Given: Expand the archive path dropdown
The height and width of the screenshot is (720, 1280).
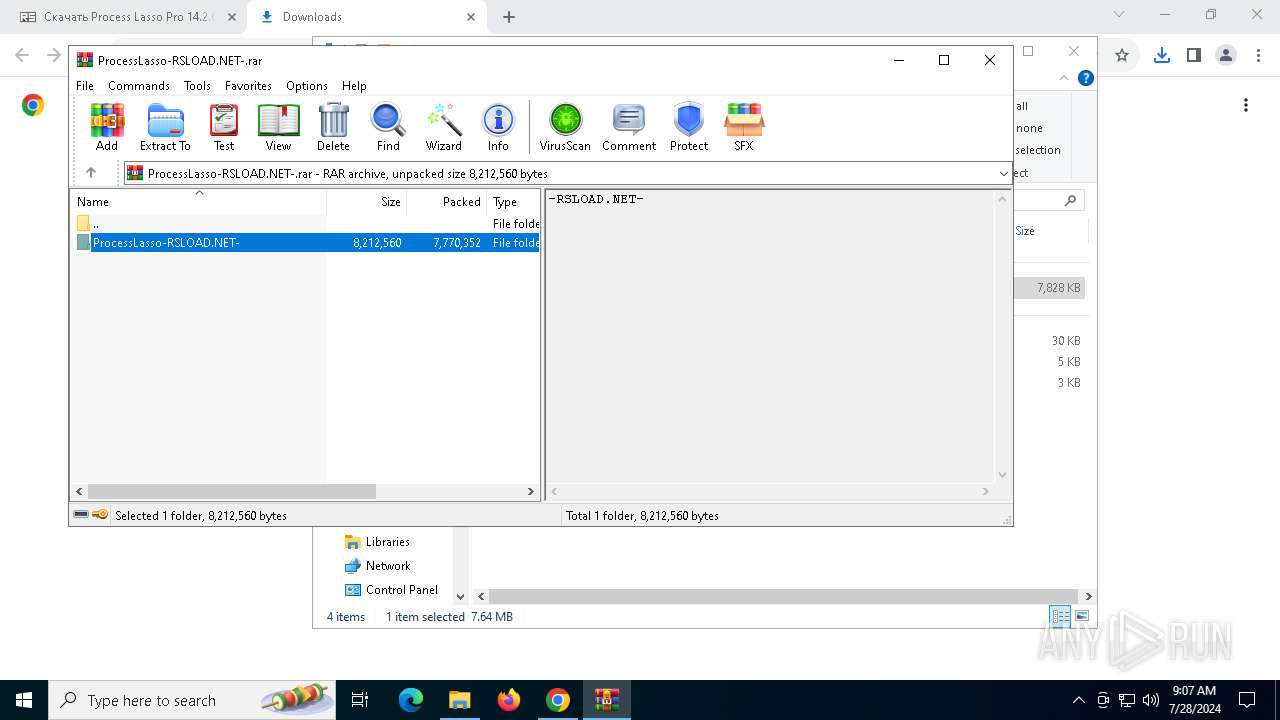Looking at the screenshot, I should 1004,174.
